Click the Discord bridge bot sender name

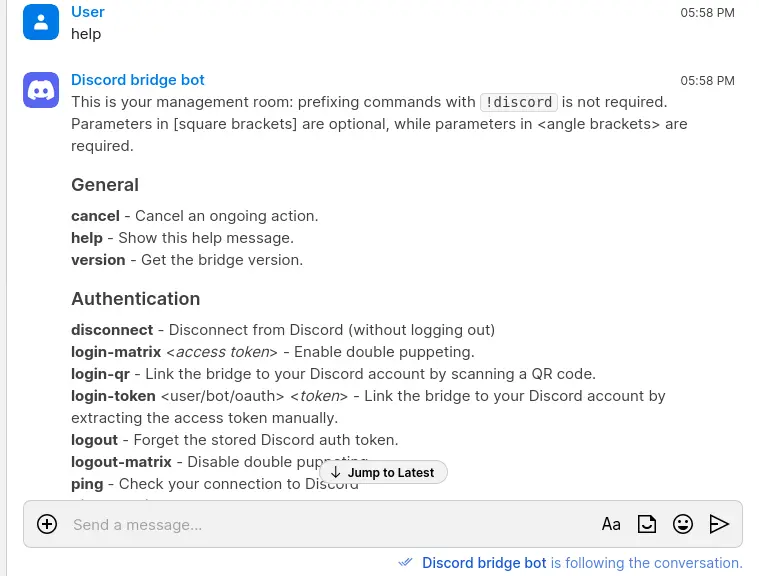[x=138, y=80]
